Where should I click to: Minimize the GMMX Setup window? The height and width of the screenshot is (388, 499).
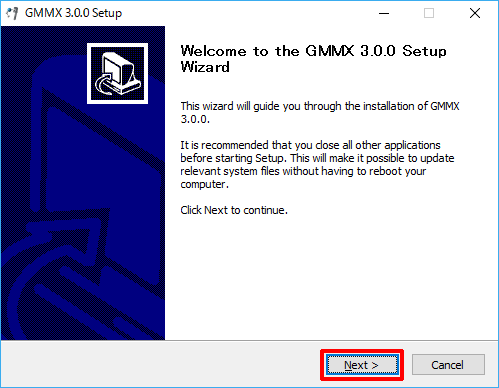384,13
